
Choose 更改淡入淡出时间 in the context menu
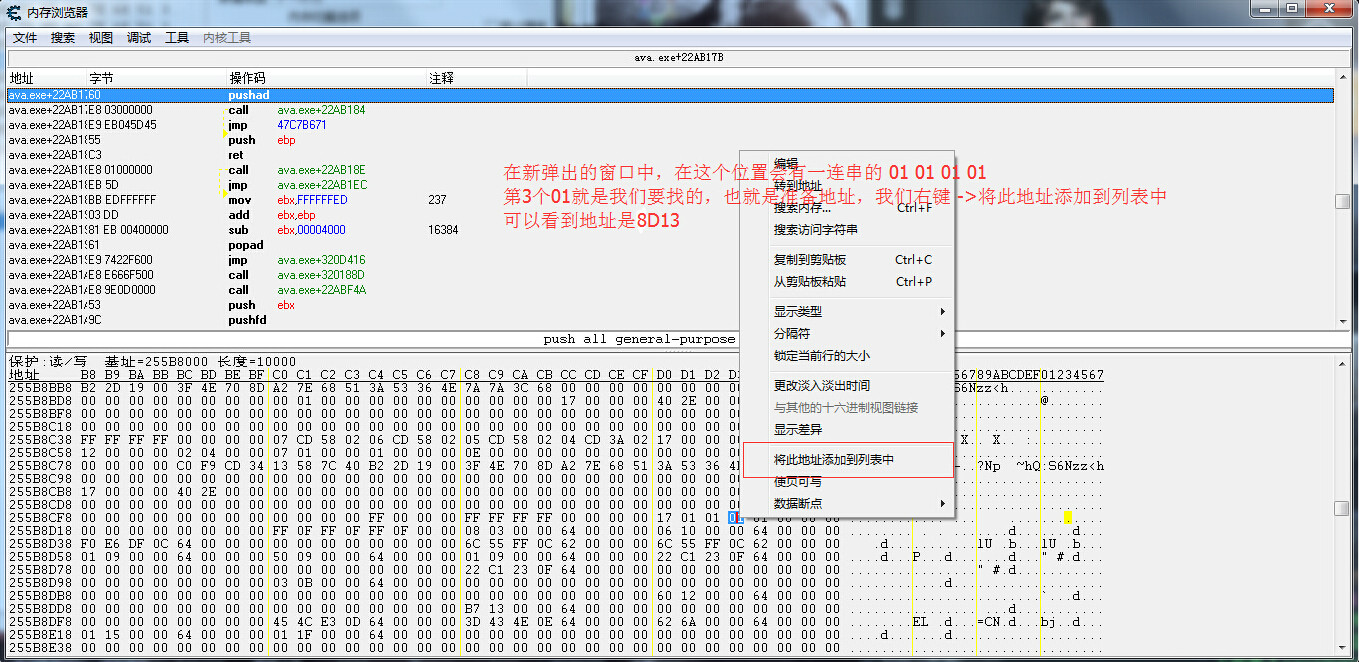point(822,386)
